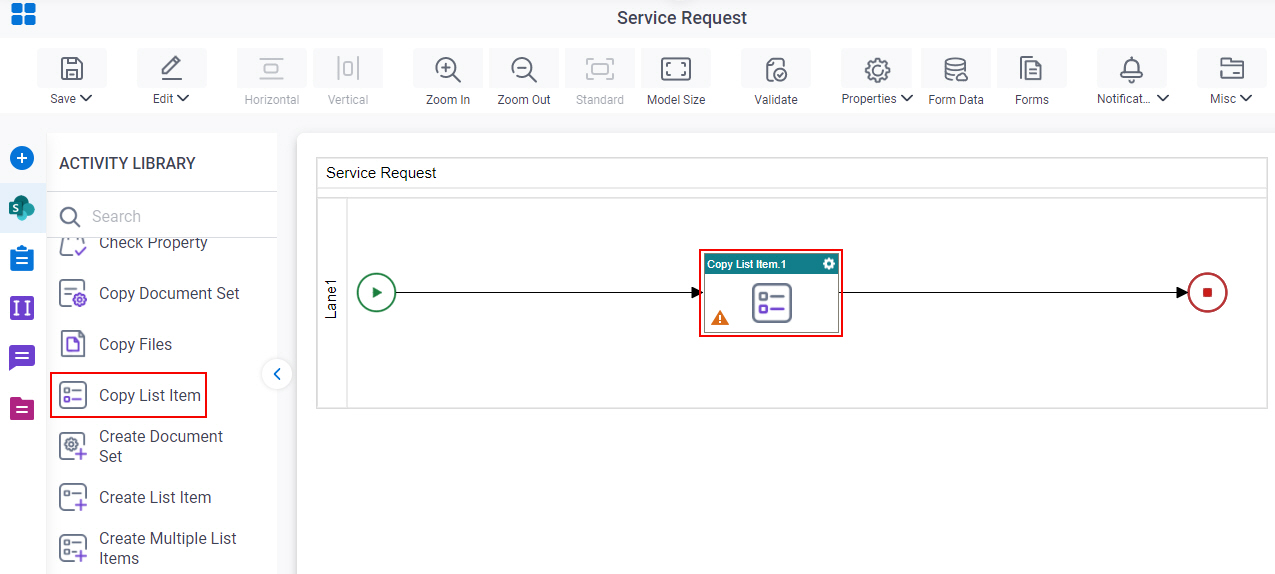Click the Horizontal align icon
This screenshot has height=574, width=1275.
pos(272,68)
